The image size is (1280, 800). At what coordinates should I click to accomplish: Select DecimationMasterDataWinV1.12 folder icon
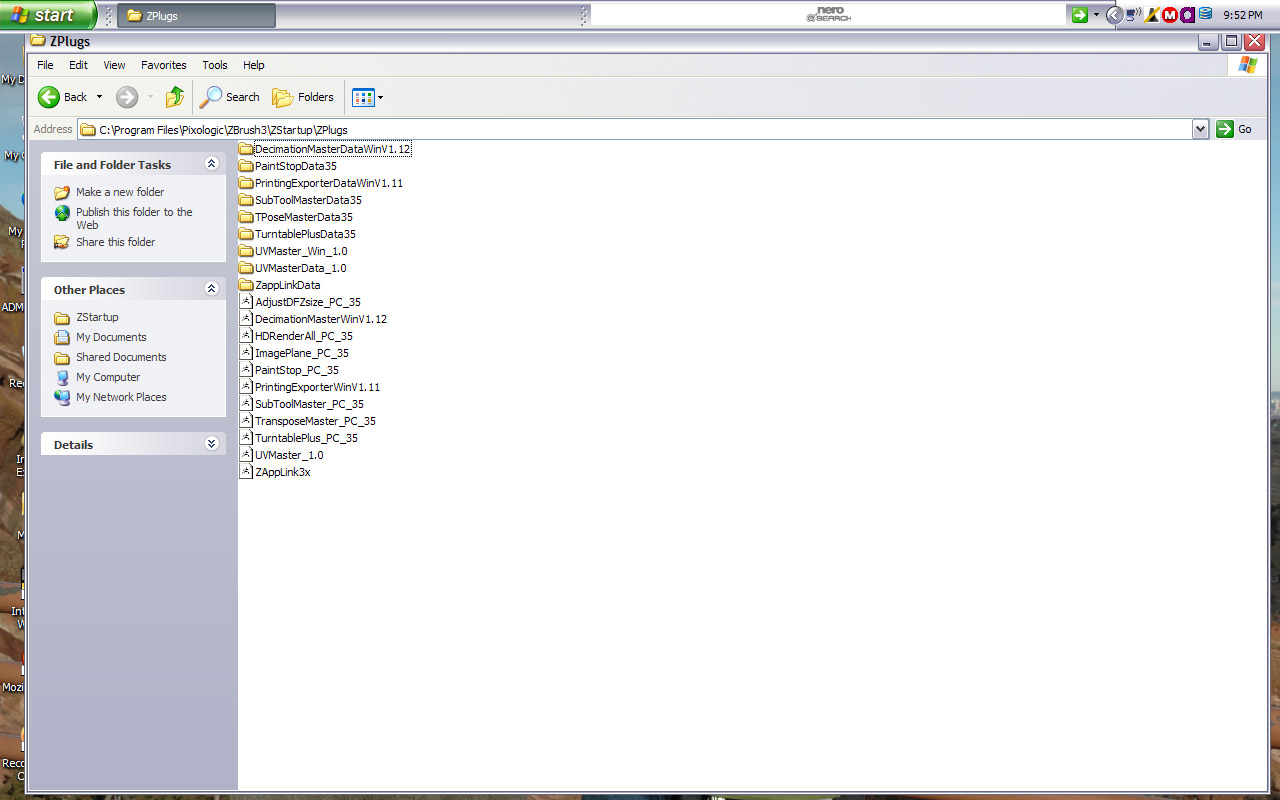246,149
